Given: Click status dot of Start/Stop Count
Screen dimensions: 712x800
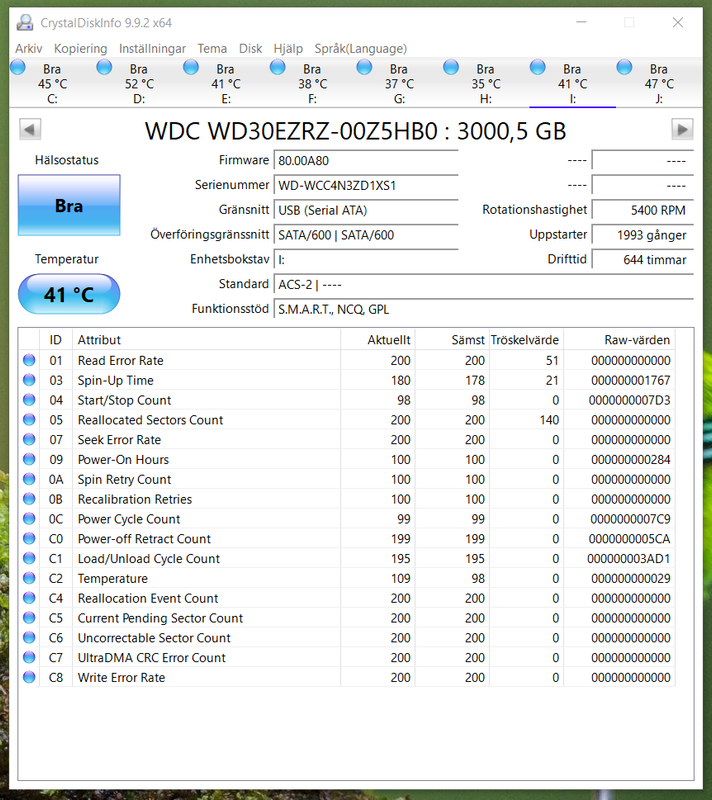Looking at the screenshot, I should pyautogui.click(x=29, y=400).
